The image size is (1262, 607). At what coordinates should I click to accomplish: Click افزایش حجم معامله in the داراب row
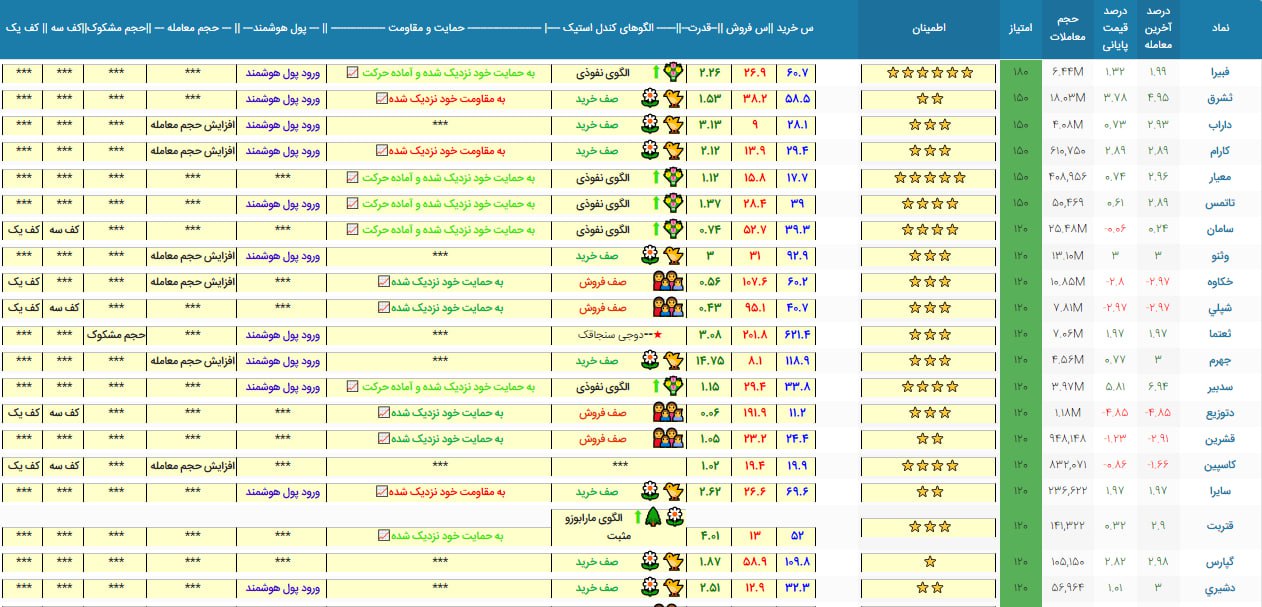coord(190,124)
